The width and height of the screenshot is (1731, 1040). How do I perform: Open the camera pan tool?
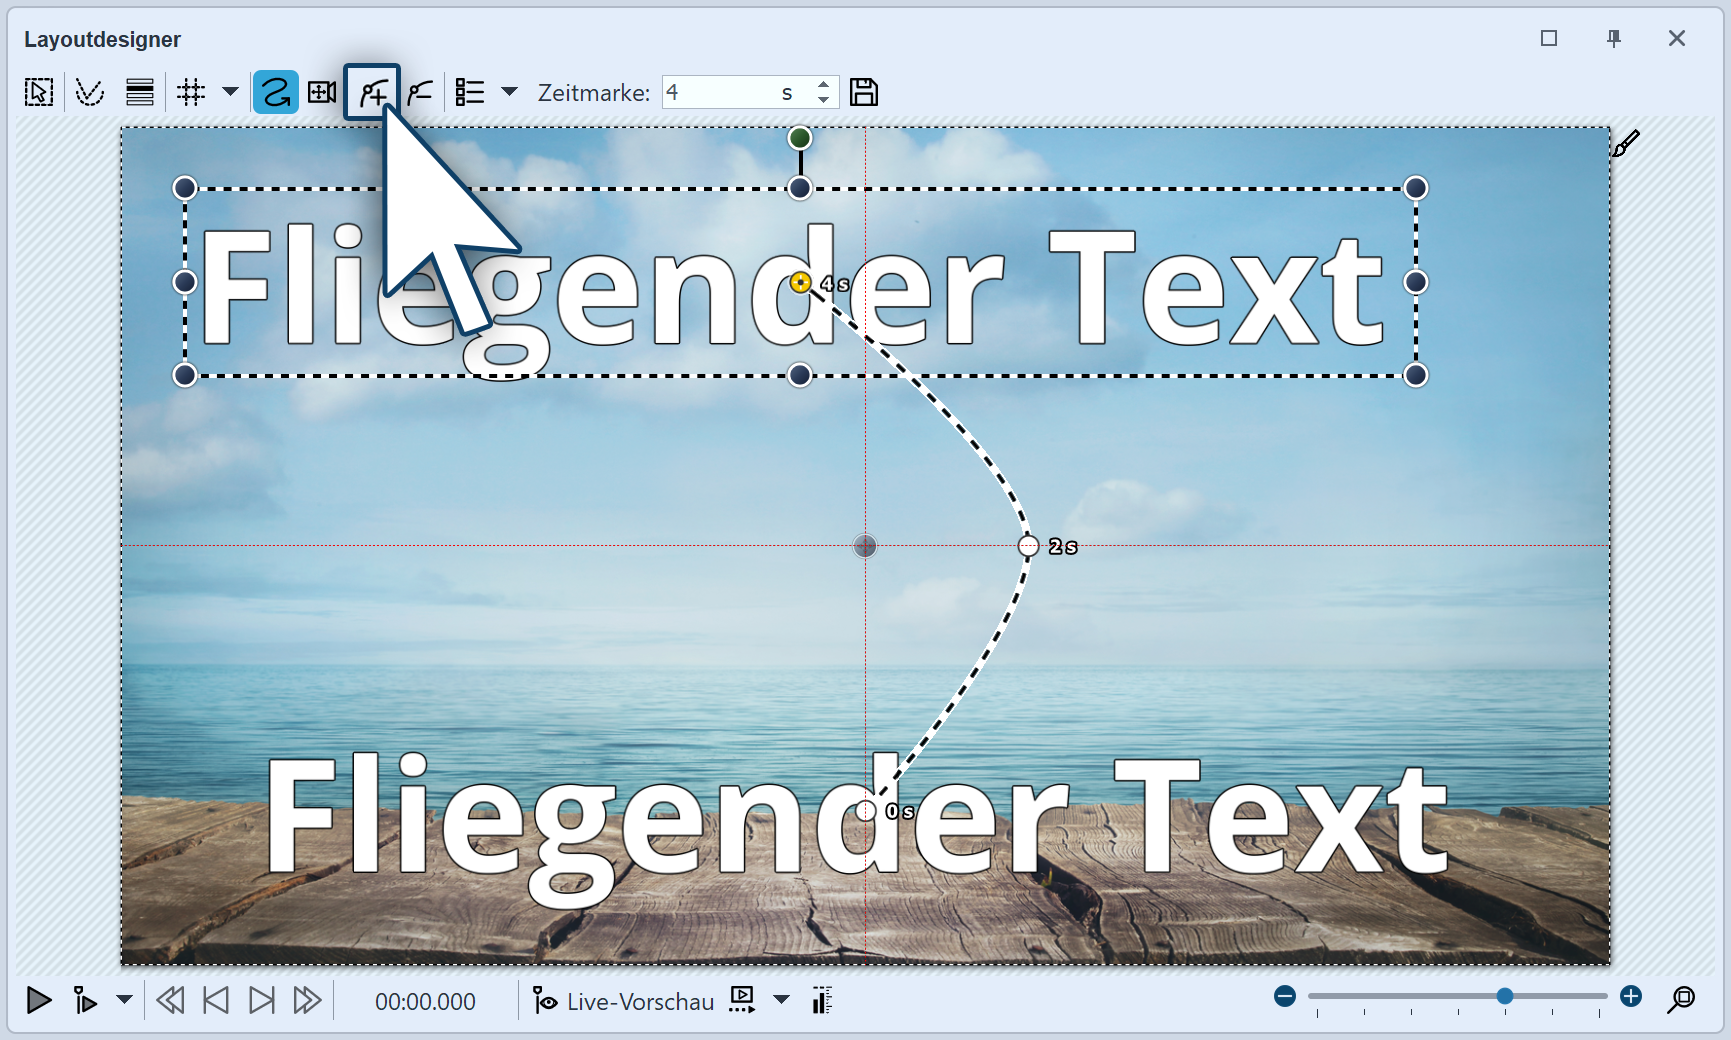click(x=322, y=91)
